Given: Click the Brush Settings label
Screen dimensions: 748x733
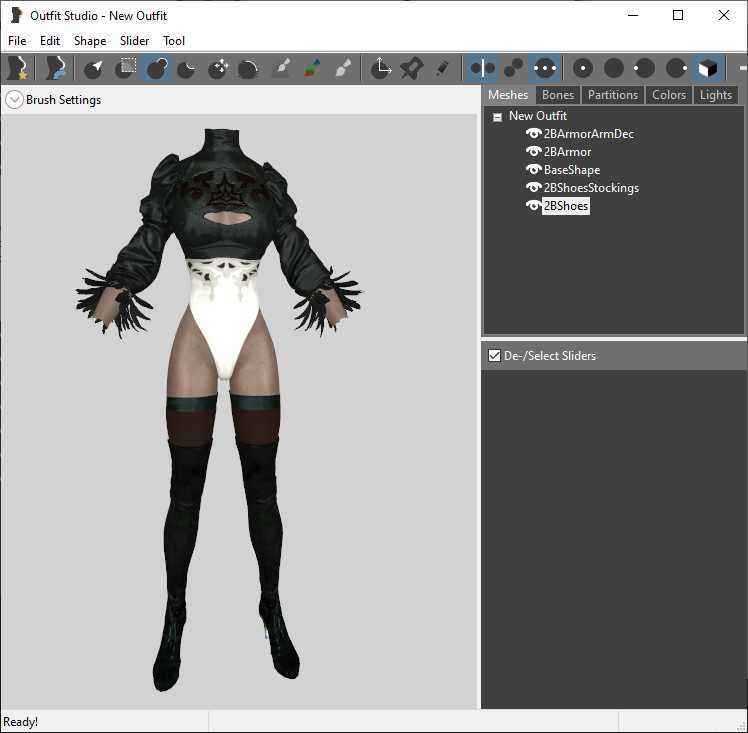Looking at the screenshot, I should point(63,100).
